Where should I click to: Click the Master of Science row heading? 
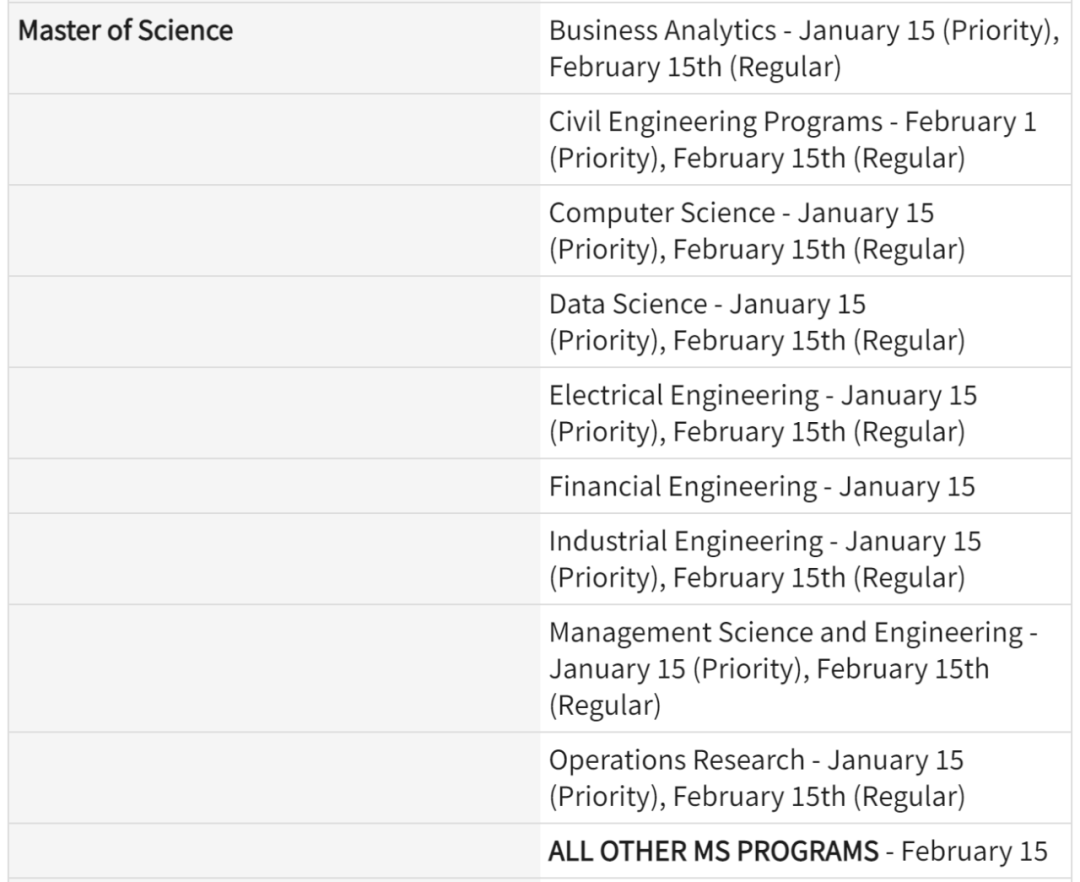coord(126,31)
